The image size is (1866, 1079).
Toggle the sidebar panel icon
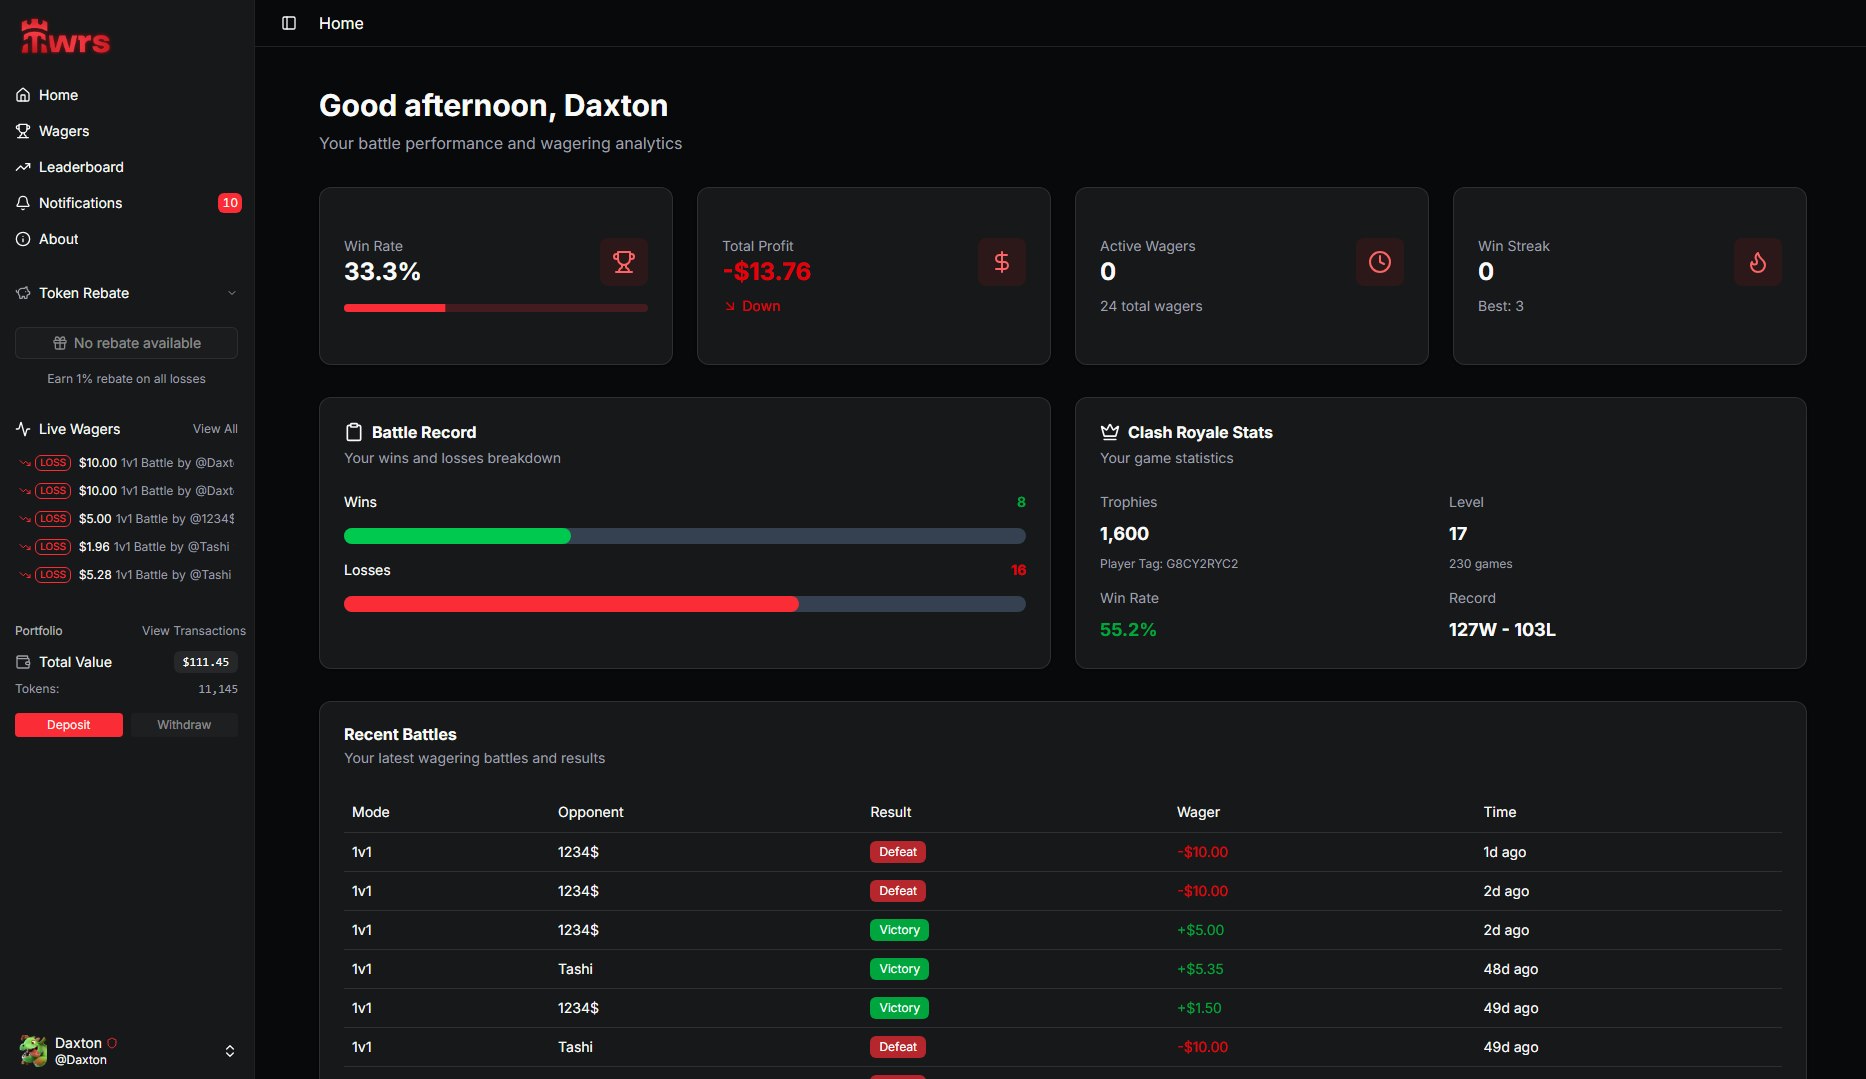click(289, 23)
